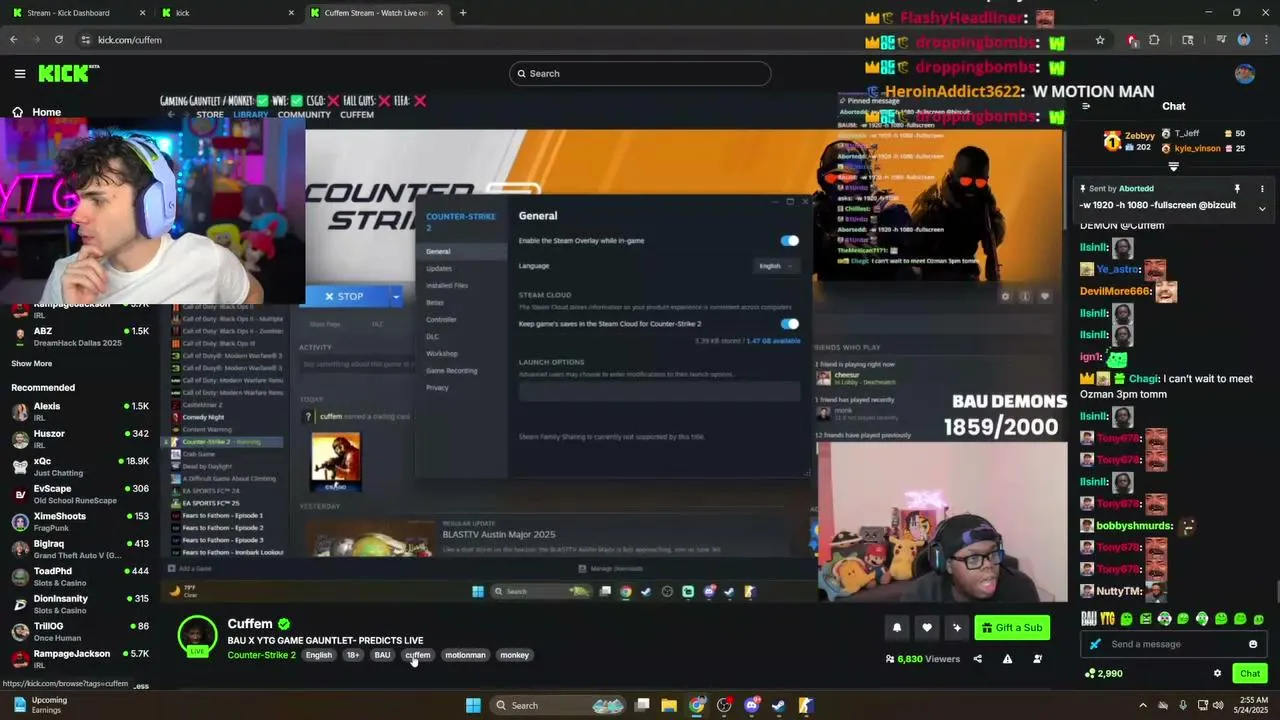Open the Kick hamburger menu

[x=20, y=73]
